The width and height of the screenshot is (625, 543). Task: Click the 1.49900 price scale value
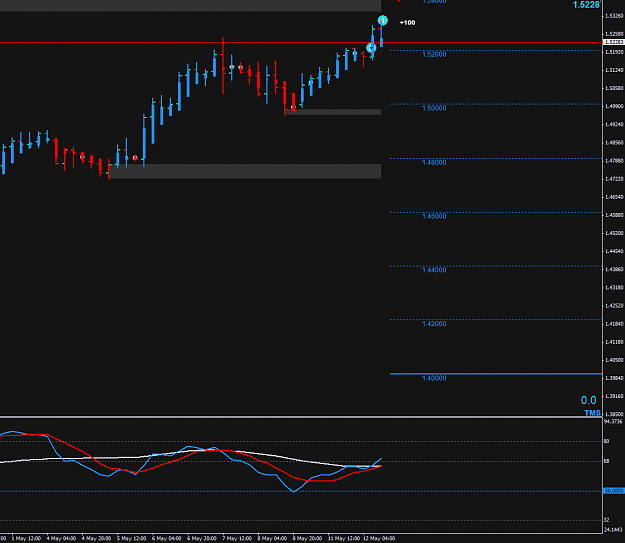[x=614, y=106]
